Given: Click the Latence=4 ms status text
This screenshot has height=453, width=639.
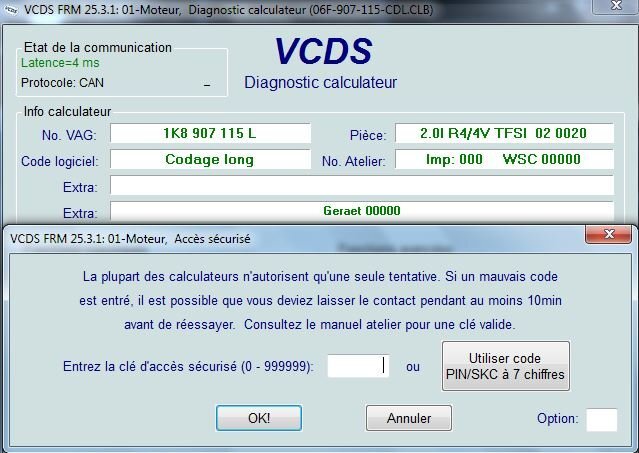Looking at the screenshot, I should click(60, 63).
